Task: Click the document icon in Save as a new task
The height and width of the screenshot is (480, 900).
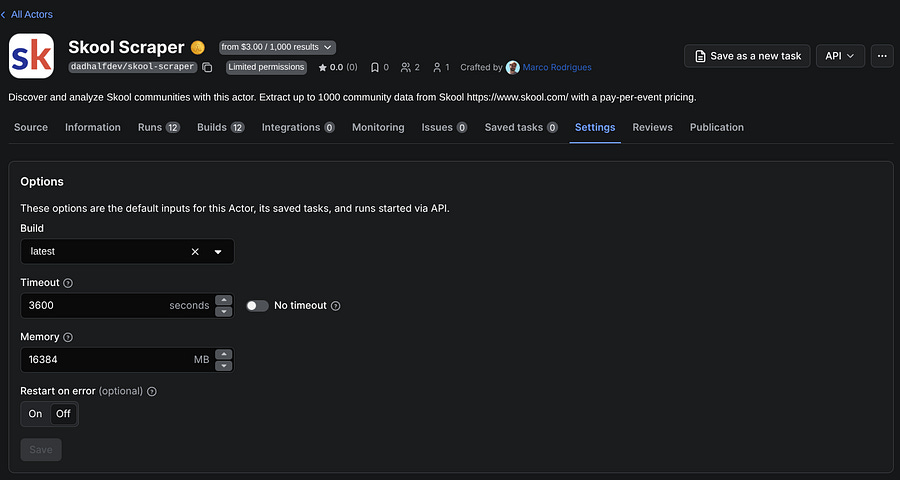Action: [x=700, y=56]
